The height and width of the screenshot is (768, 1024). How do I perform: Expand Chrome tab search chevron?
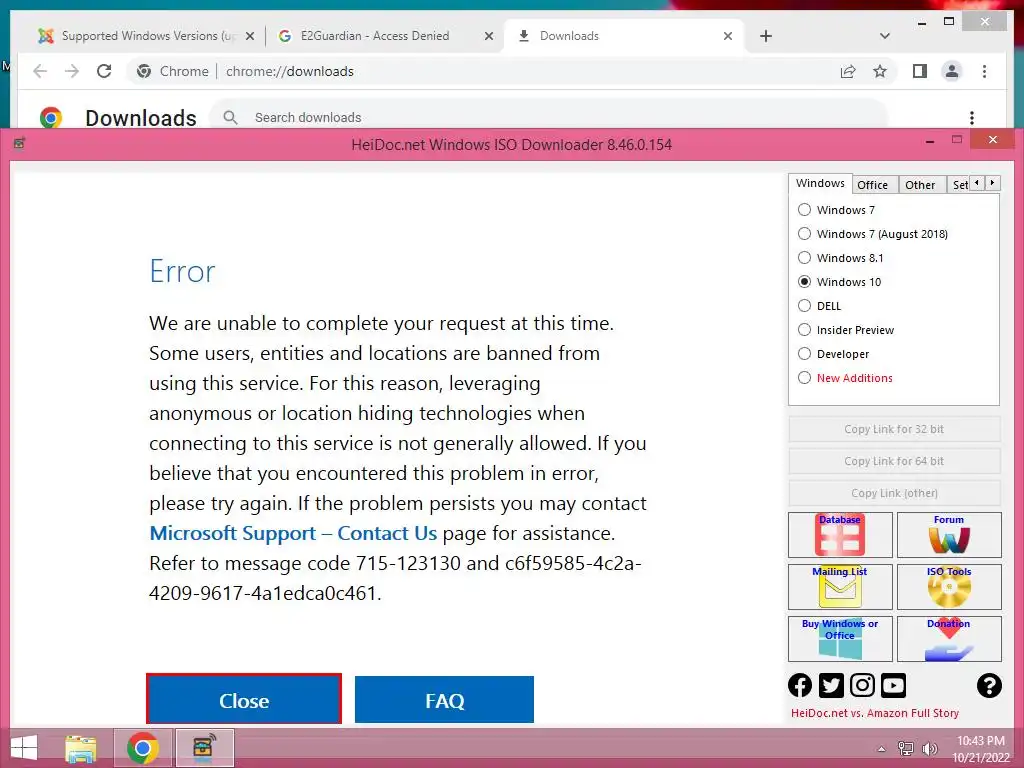point(884,36)
